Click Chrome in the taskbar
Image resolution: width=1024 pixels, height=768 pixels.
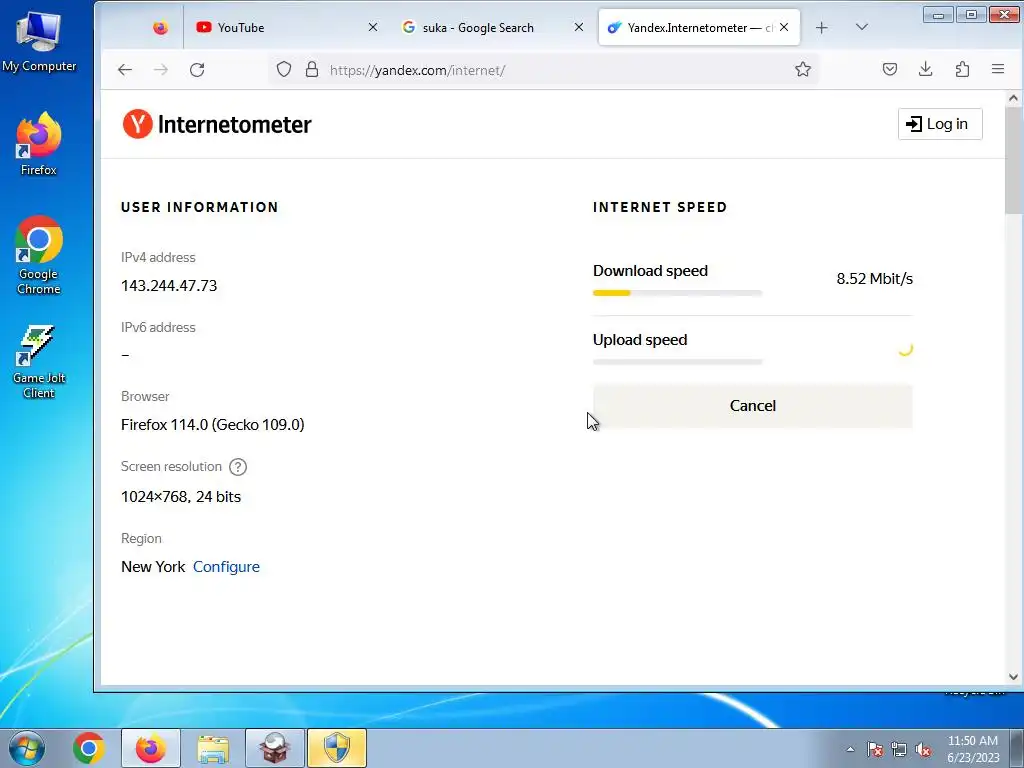pyautogui.click(x=89, y=748)
